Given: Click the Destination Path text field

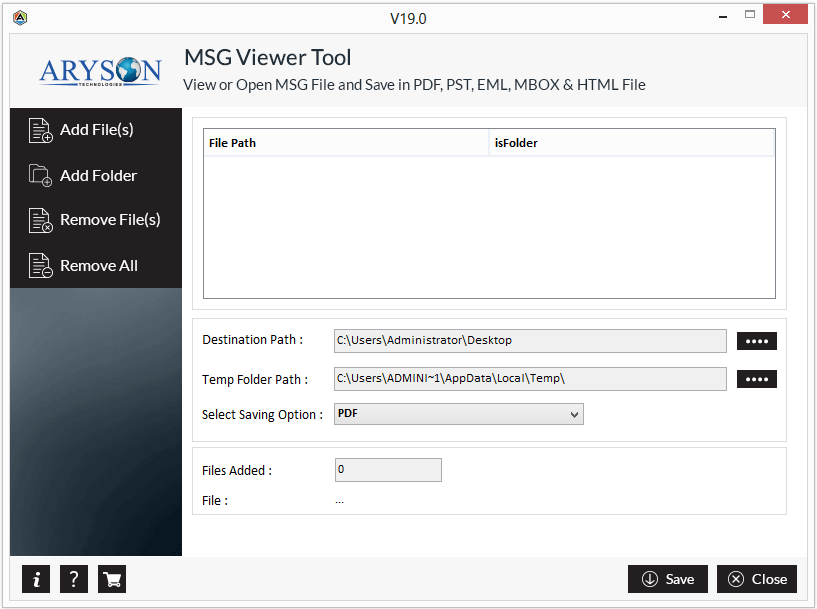Looking at the screenshot, I should tap(530, 341).
